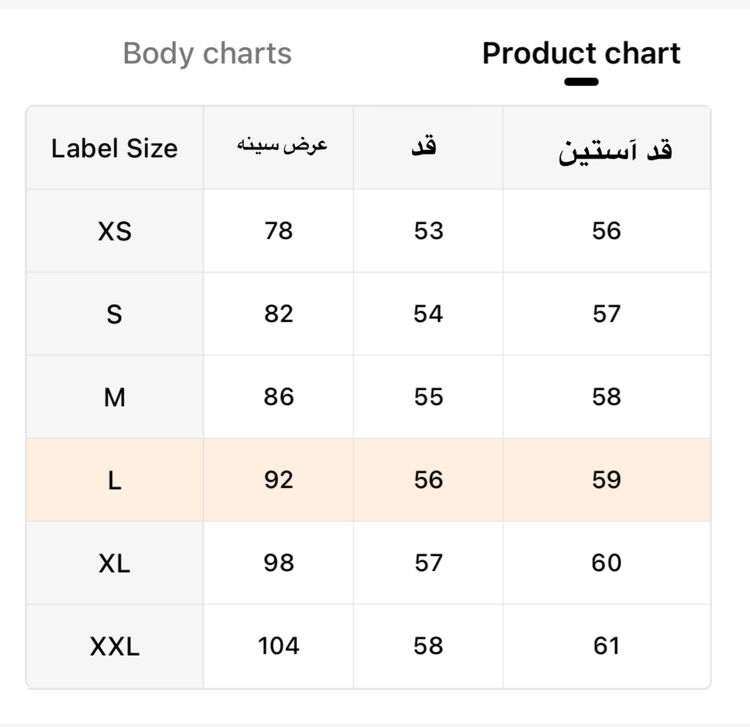Click chest width value 78

(278, 231)
